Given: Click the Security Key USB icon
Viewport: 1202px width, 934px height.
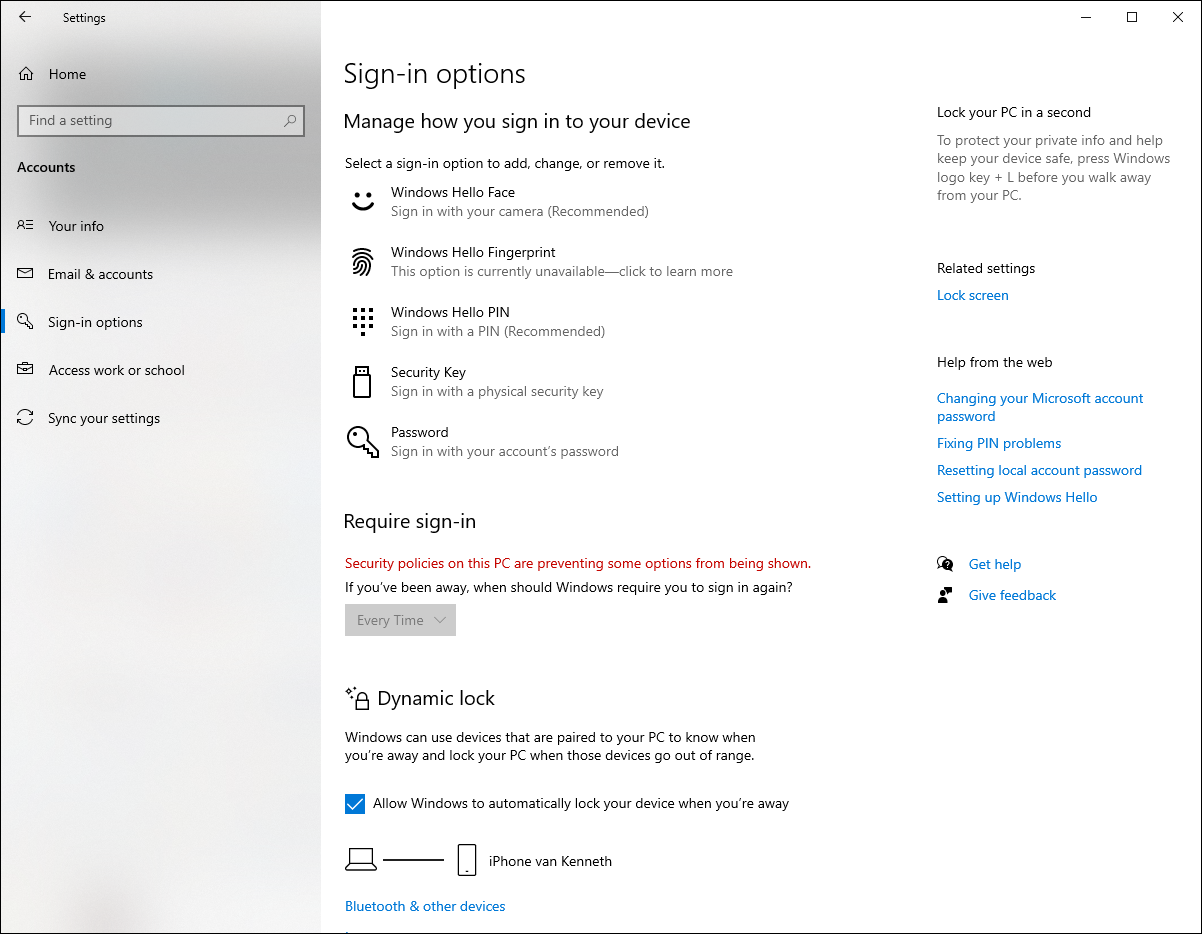Looking at the screenshot, I should tap(362, 381).
